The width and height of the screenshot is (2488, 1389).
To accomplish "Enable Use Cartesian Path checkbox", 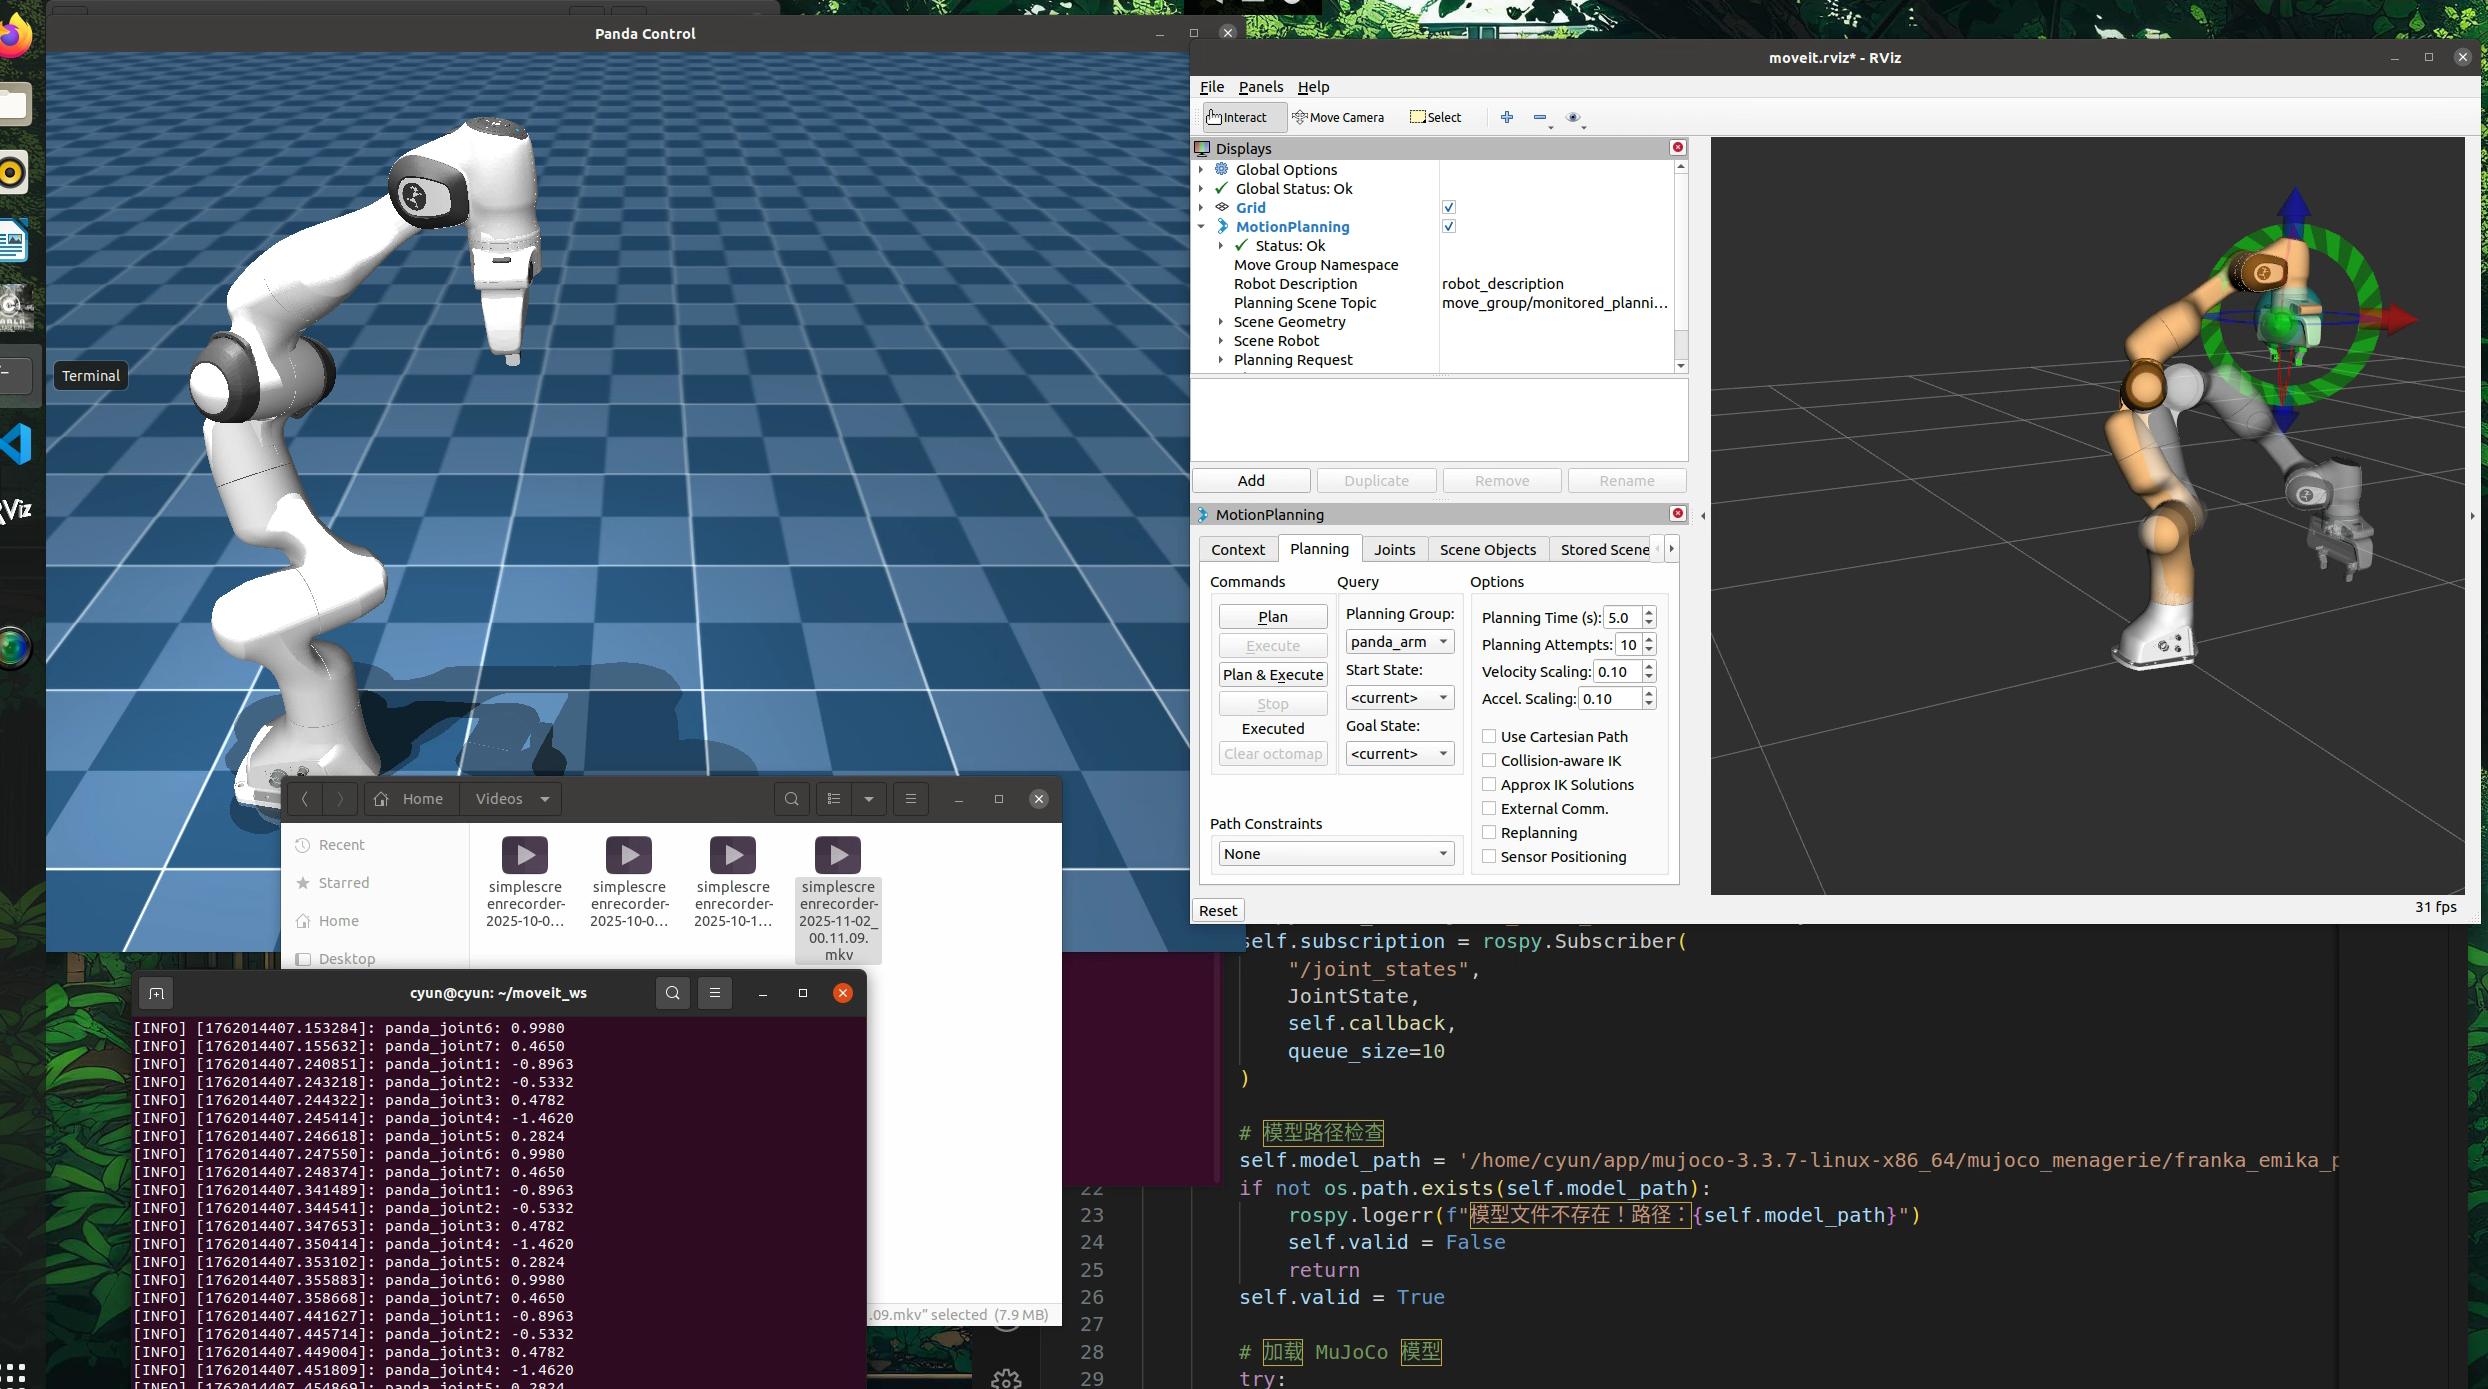I will point(1489,736).
